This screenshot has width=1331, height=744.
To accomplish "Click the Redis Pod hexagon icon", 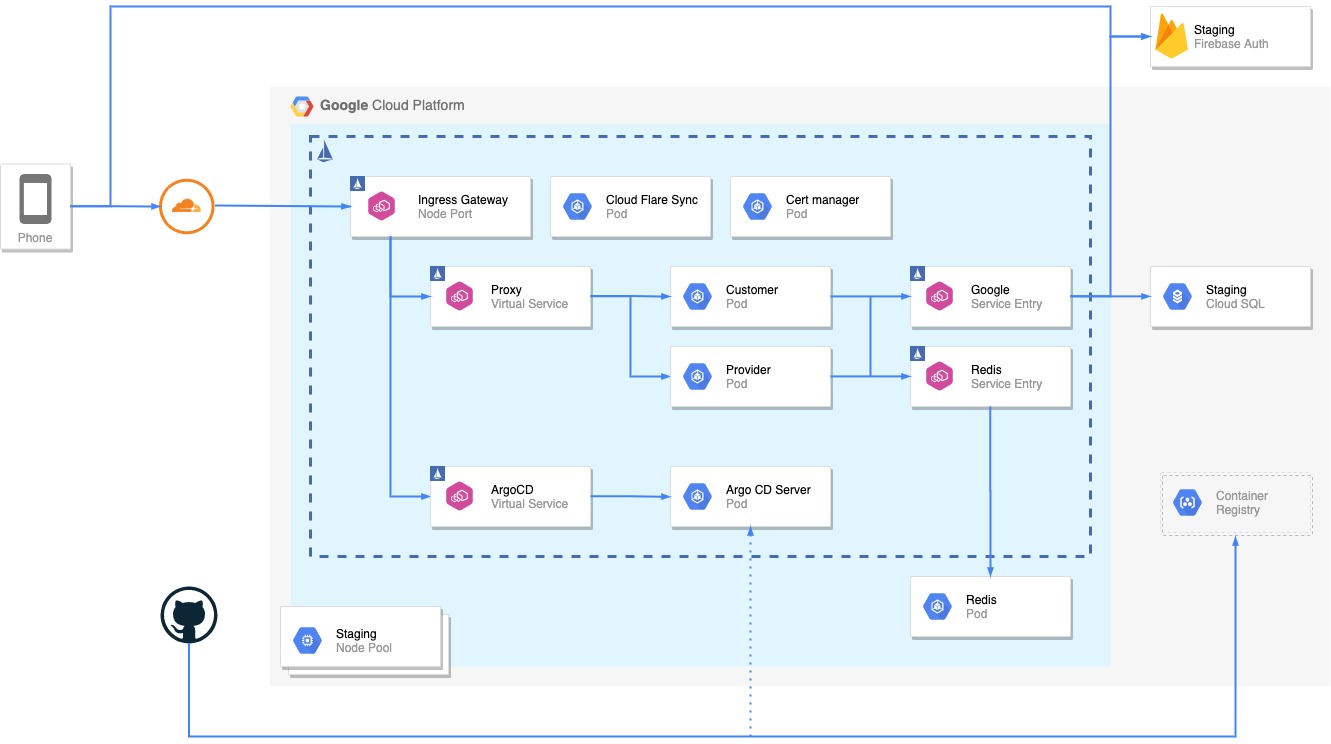I will tap(938, 606).
